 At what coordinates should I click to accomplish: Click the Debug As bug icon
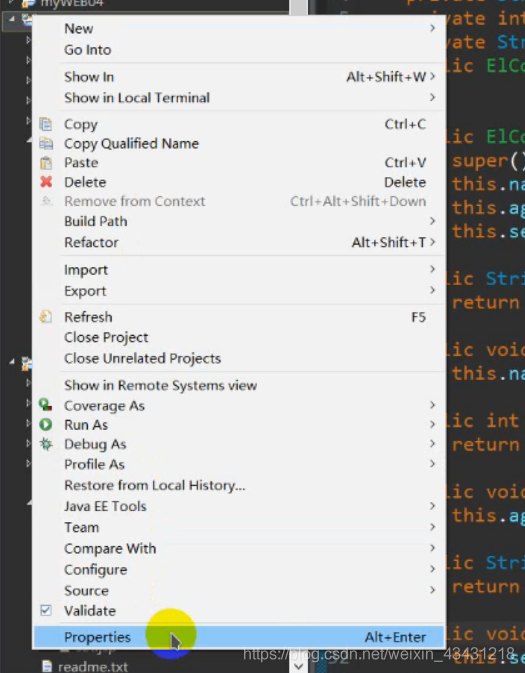point(46,444)
